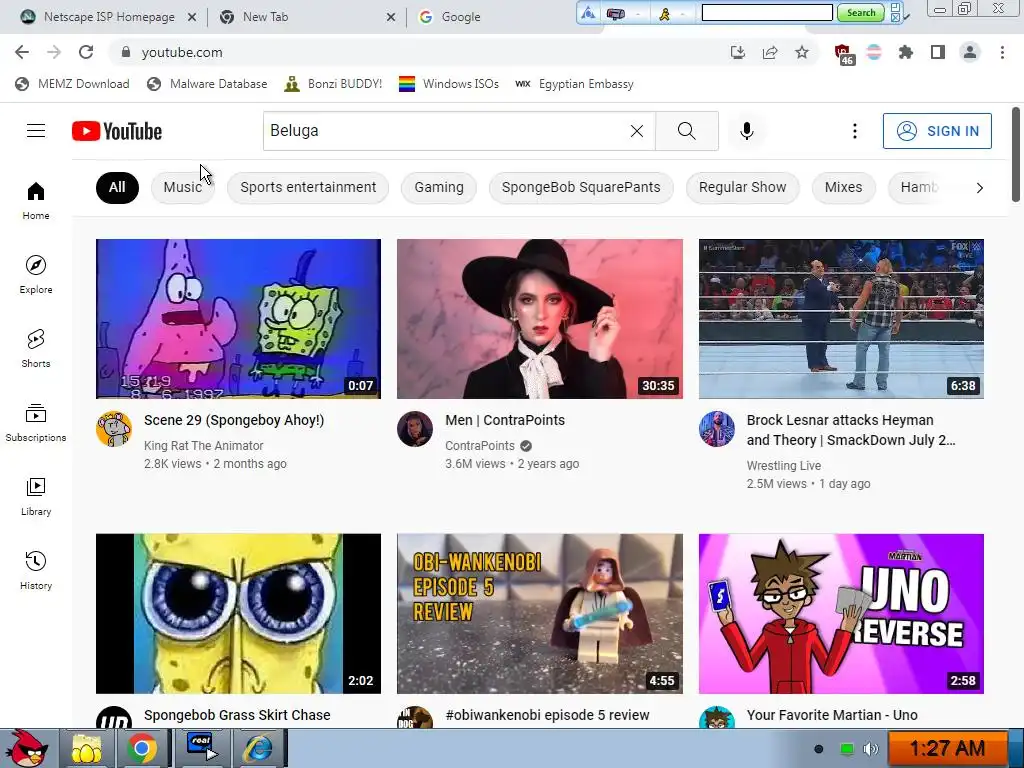Open Scene 29 Spongeboy Ahoy thumbnail
The height and width of the screenshot is (768, 1024).
pyautogui.click(x=238, y=319)
